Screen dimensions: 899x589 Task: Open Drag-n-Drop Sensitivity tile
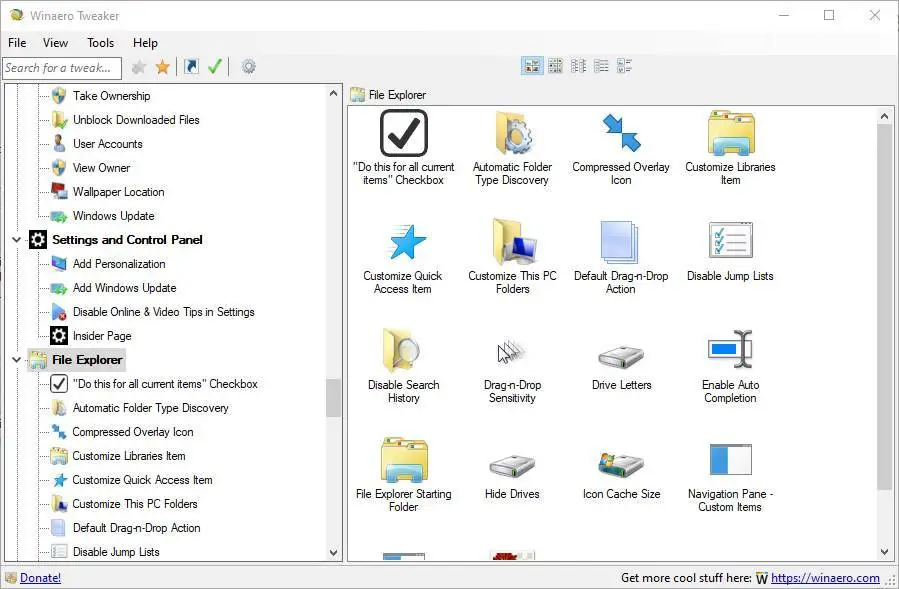pos(512,366)
